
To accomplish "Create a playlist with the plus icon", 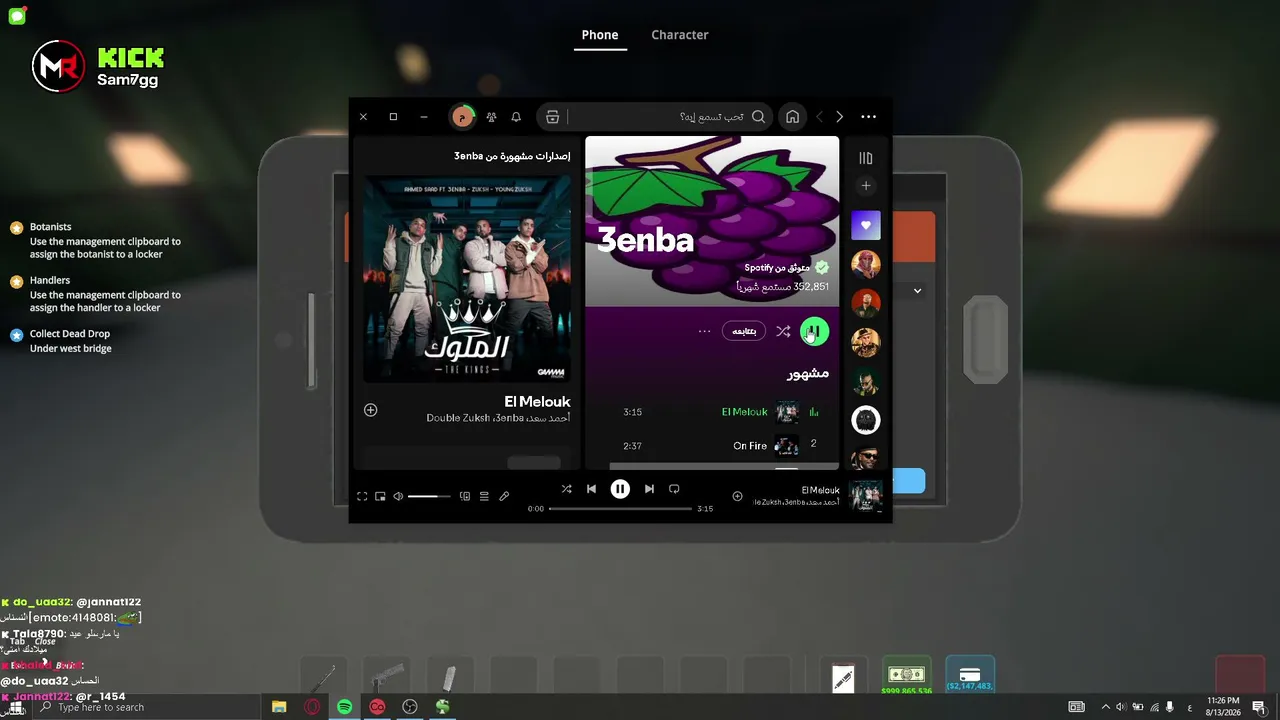I will [x=866, y=186].
